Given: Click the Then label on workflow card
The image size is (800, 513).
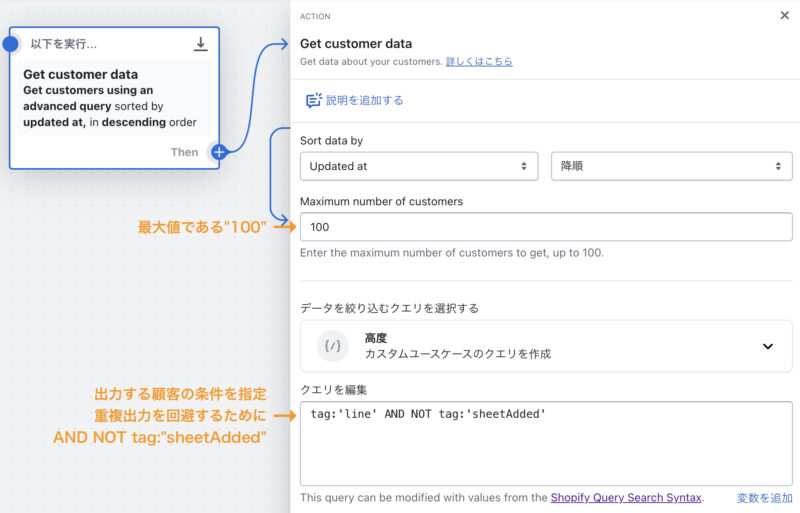Looking at the screenshot, I should pos(184,152).
